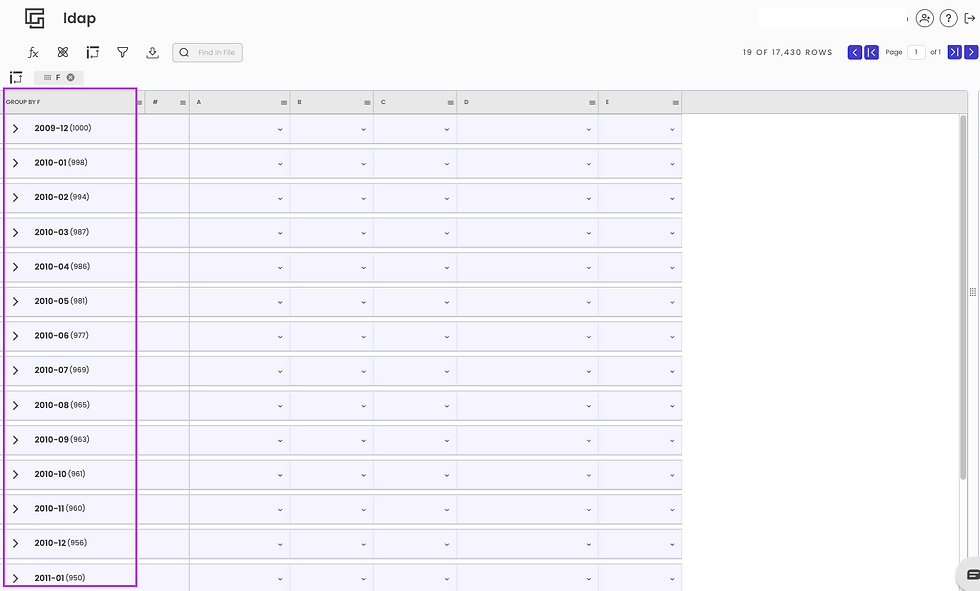This screenshot has height=591, width=980.
Task: Open the GROUP BY F column menu
Action: (x=139, y=102)
